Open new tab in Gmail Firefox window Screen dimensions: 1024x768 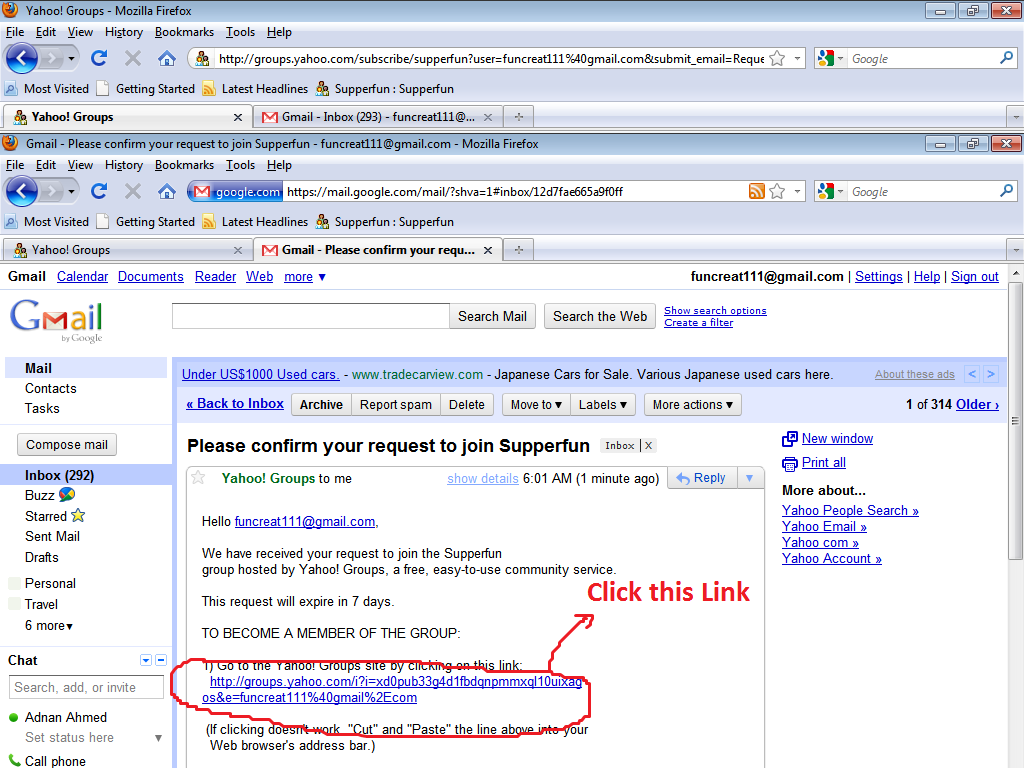pyautogui.click(x=519, y=249)
